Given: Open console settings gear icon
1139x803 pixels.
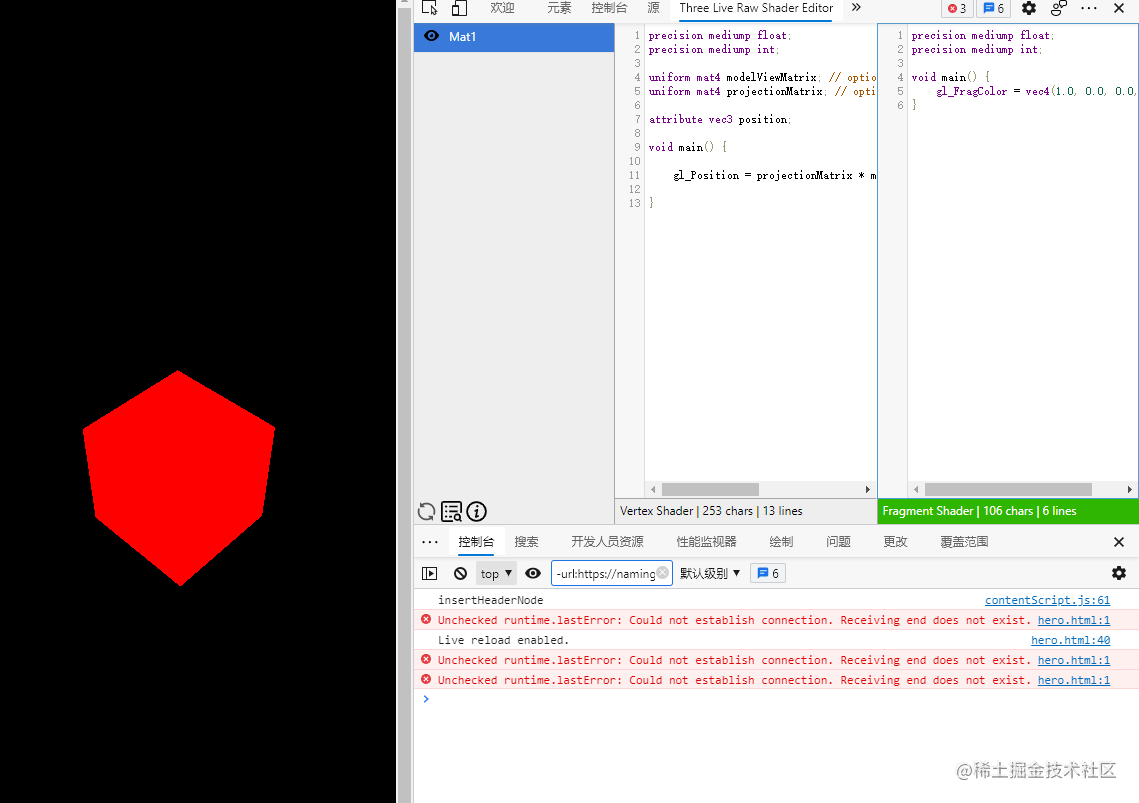Looking at the screenshot, I should (x=1119, y=573).
